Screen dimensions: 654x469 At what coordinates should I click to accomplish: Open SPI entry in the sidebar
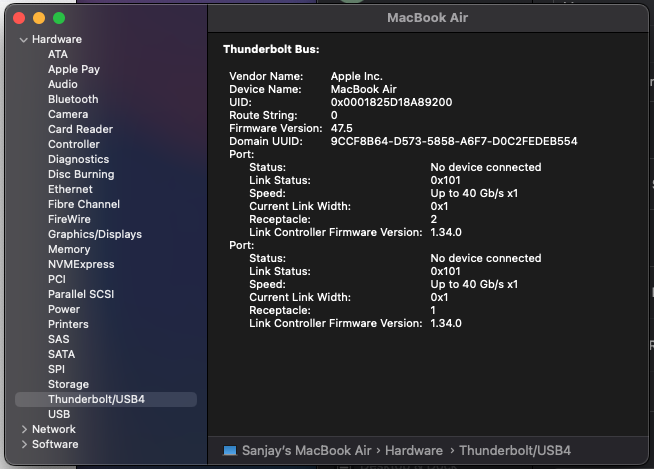pyautogui.click(x=56, y=370)
